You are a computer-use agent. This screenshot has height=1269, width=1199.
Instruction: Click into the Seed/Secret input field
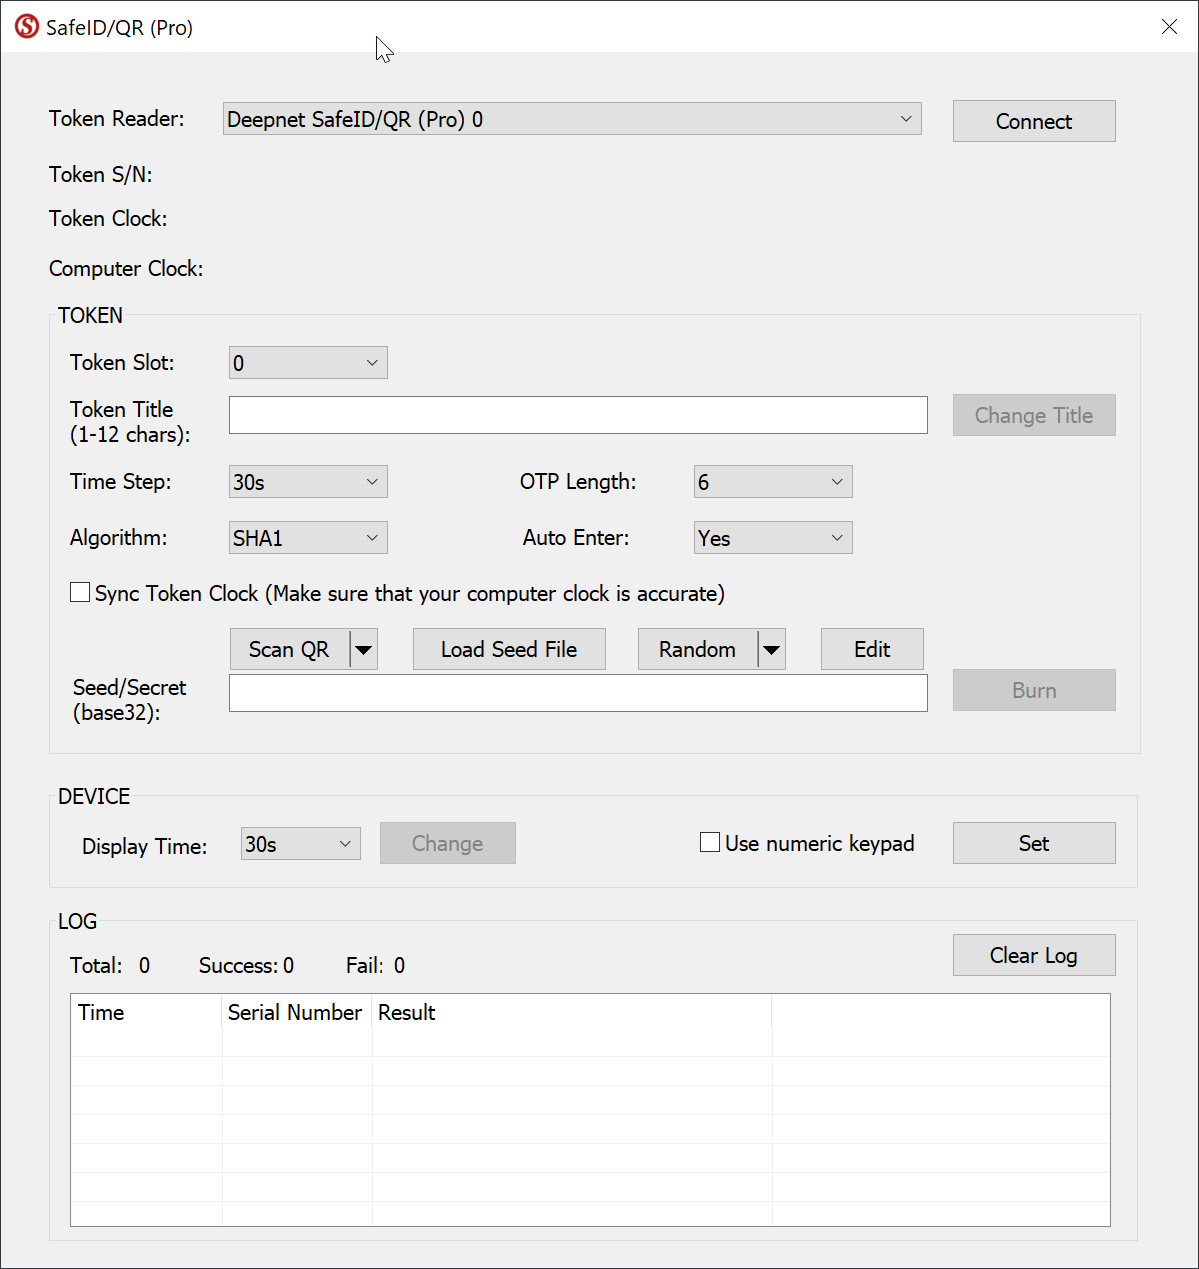pyautogui.click(x=578, y=693)
